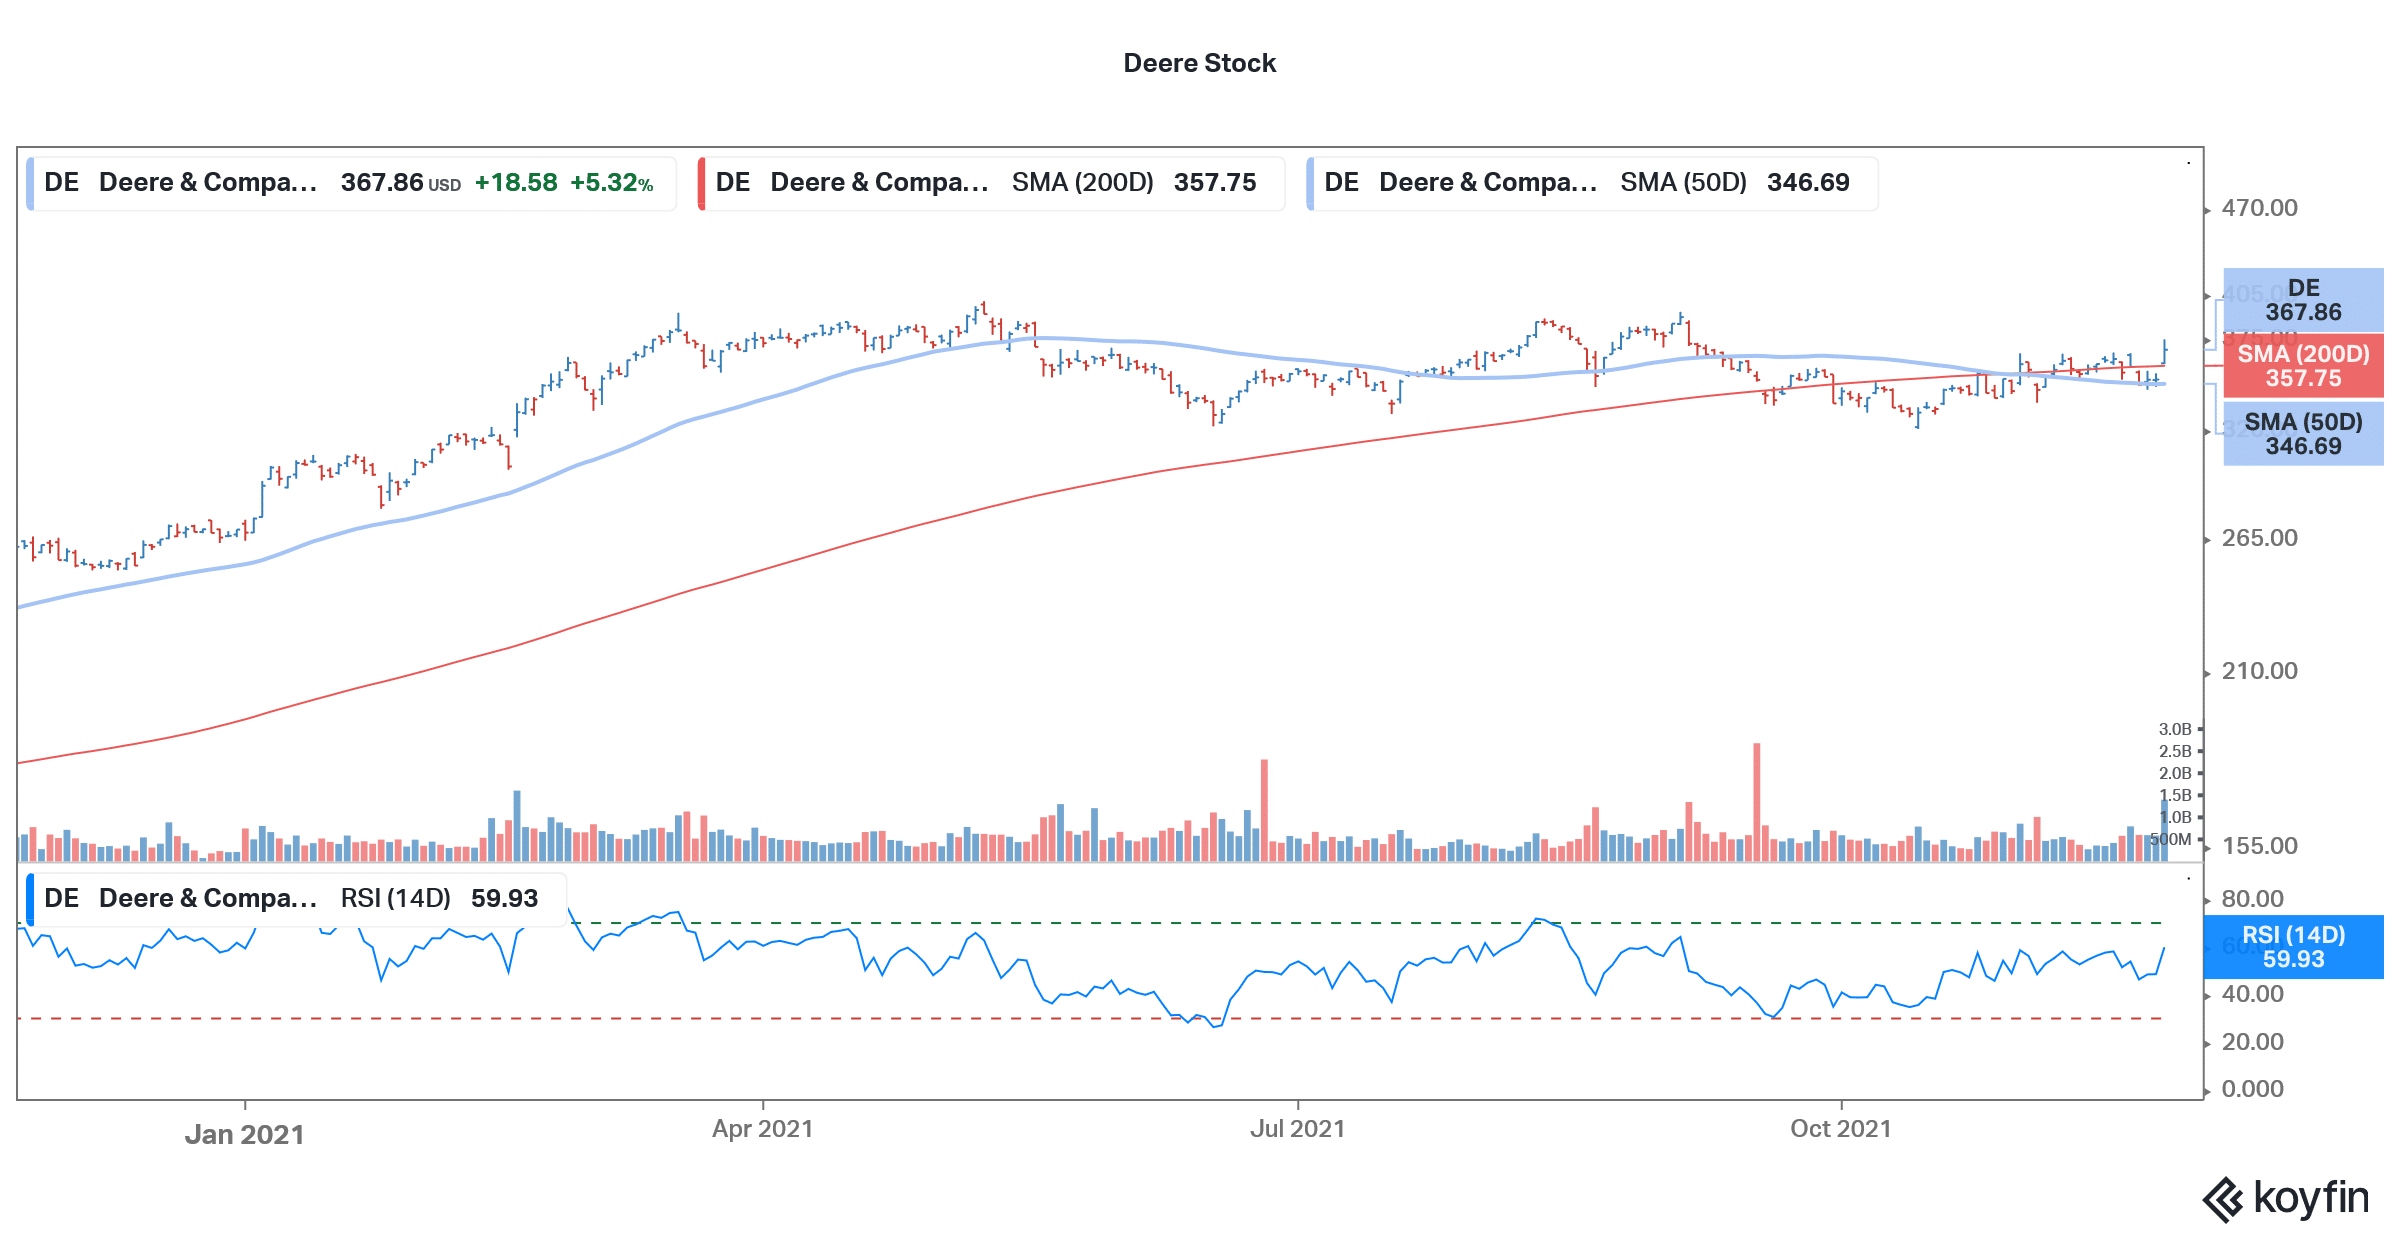This screenshot has width=2400, height=1240.
Task: Click the 155.00 price axis label
Action: coord(2259,846)
